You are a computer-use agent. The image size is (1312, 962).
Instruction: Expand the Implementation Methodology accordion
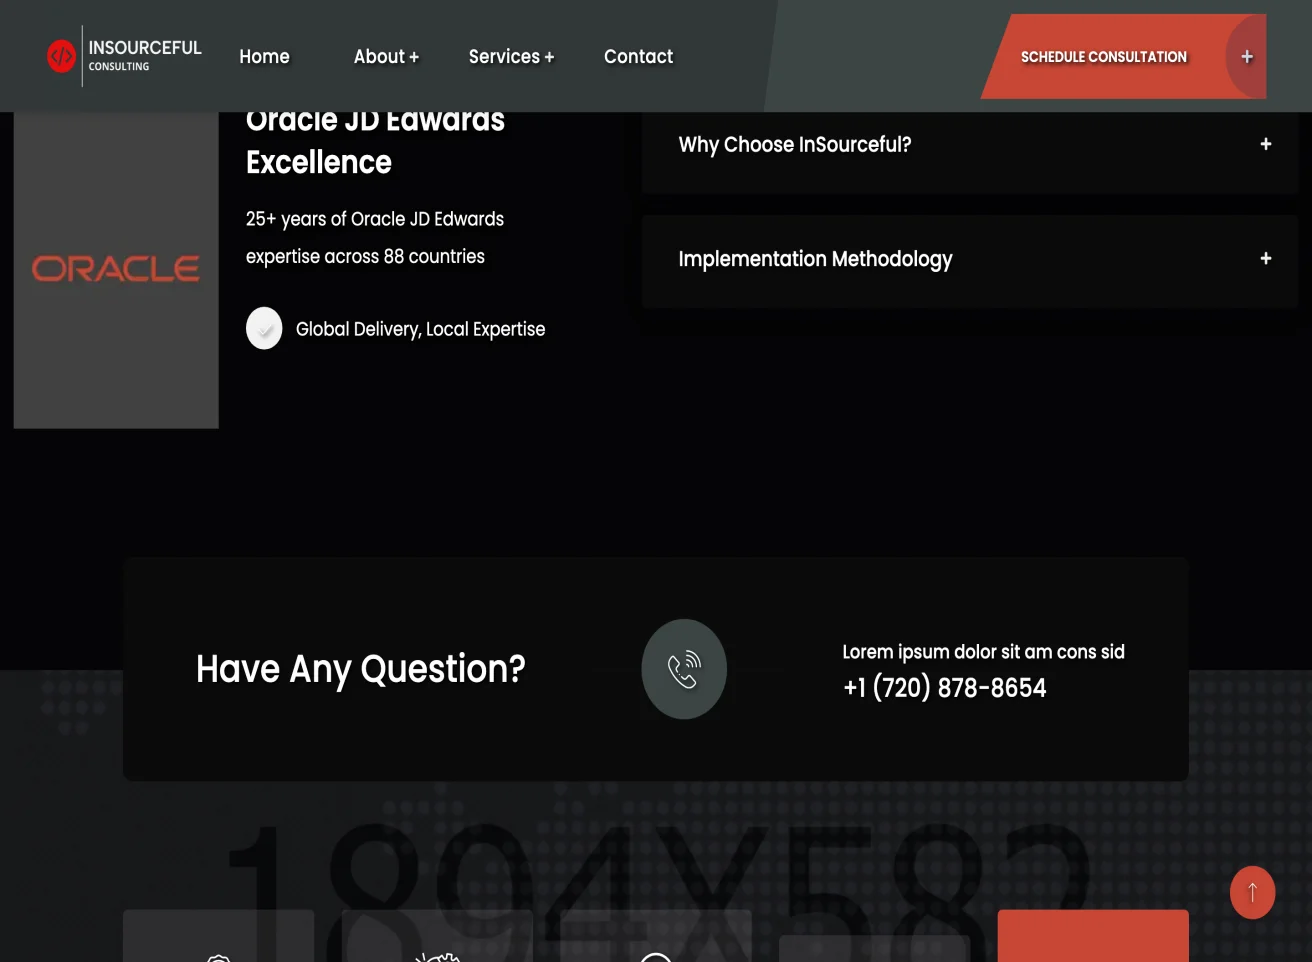pos(816,259)
